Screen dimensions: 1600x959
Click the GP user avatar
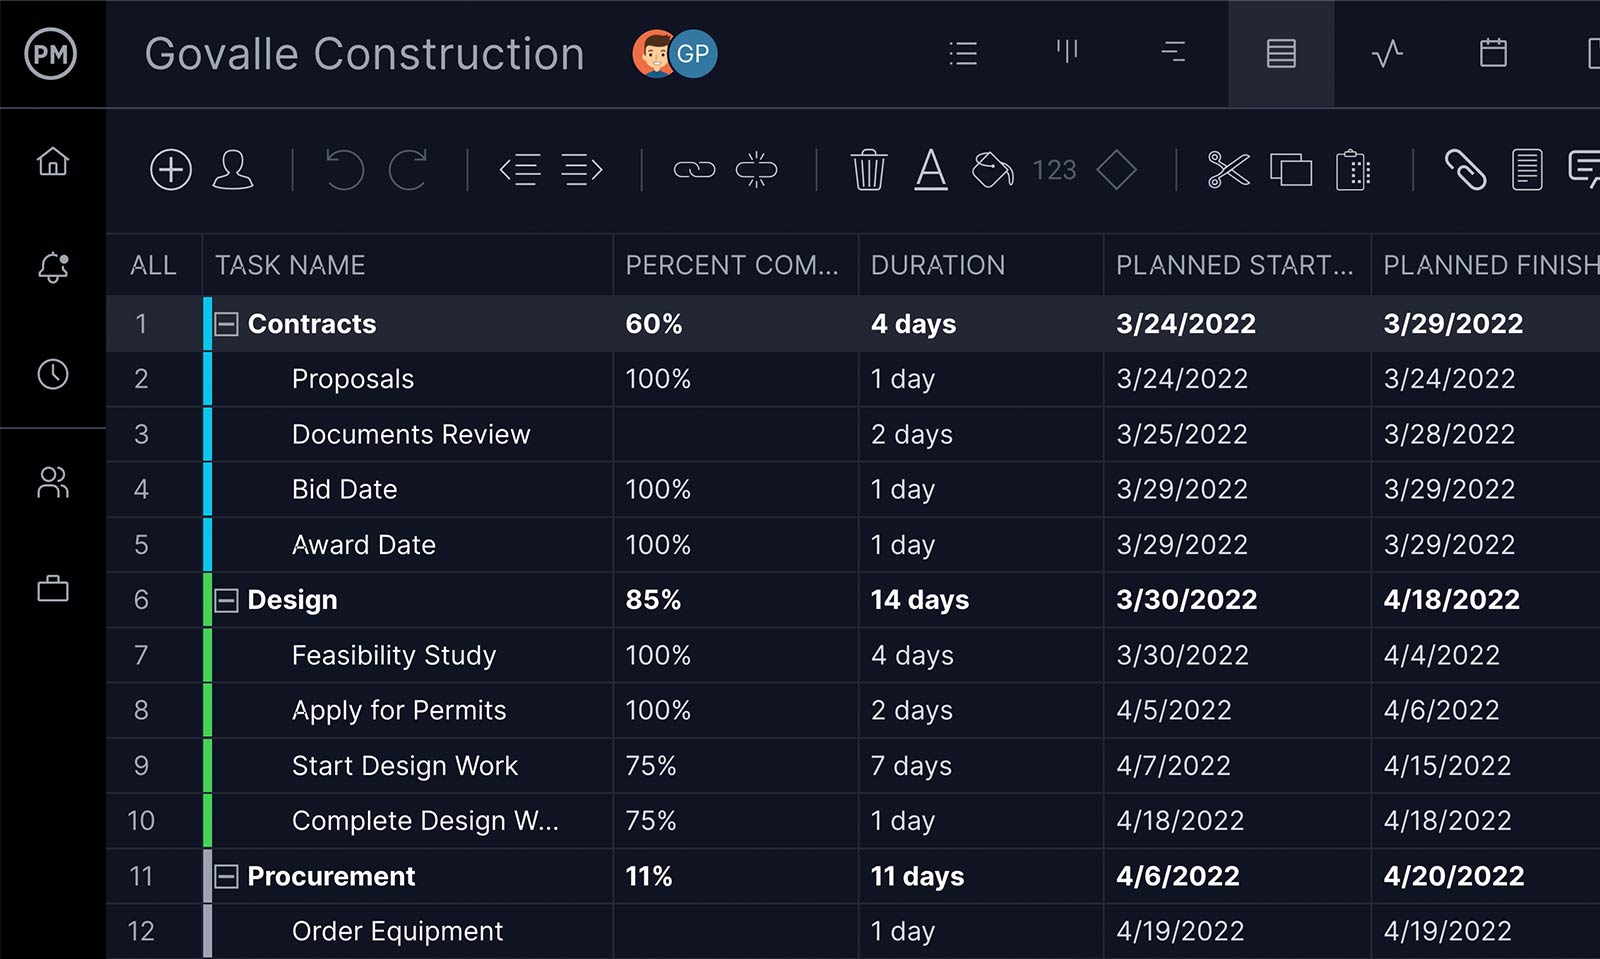(x=693, y=54)
